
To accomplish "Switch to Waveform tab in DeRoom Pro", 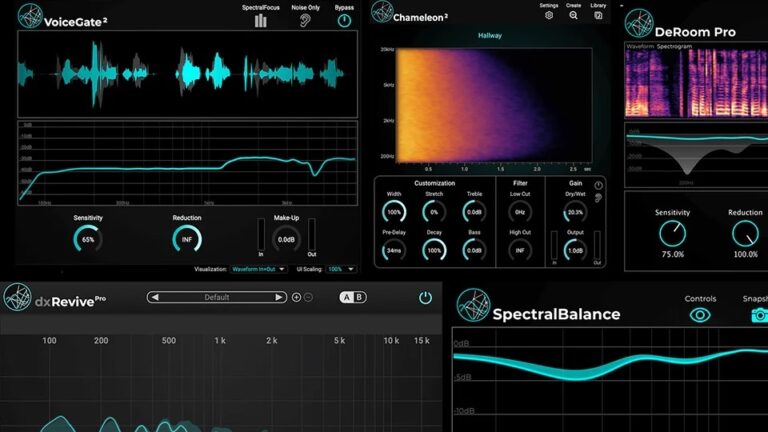I will 640,47.
